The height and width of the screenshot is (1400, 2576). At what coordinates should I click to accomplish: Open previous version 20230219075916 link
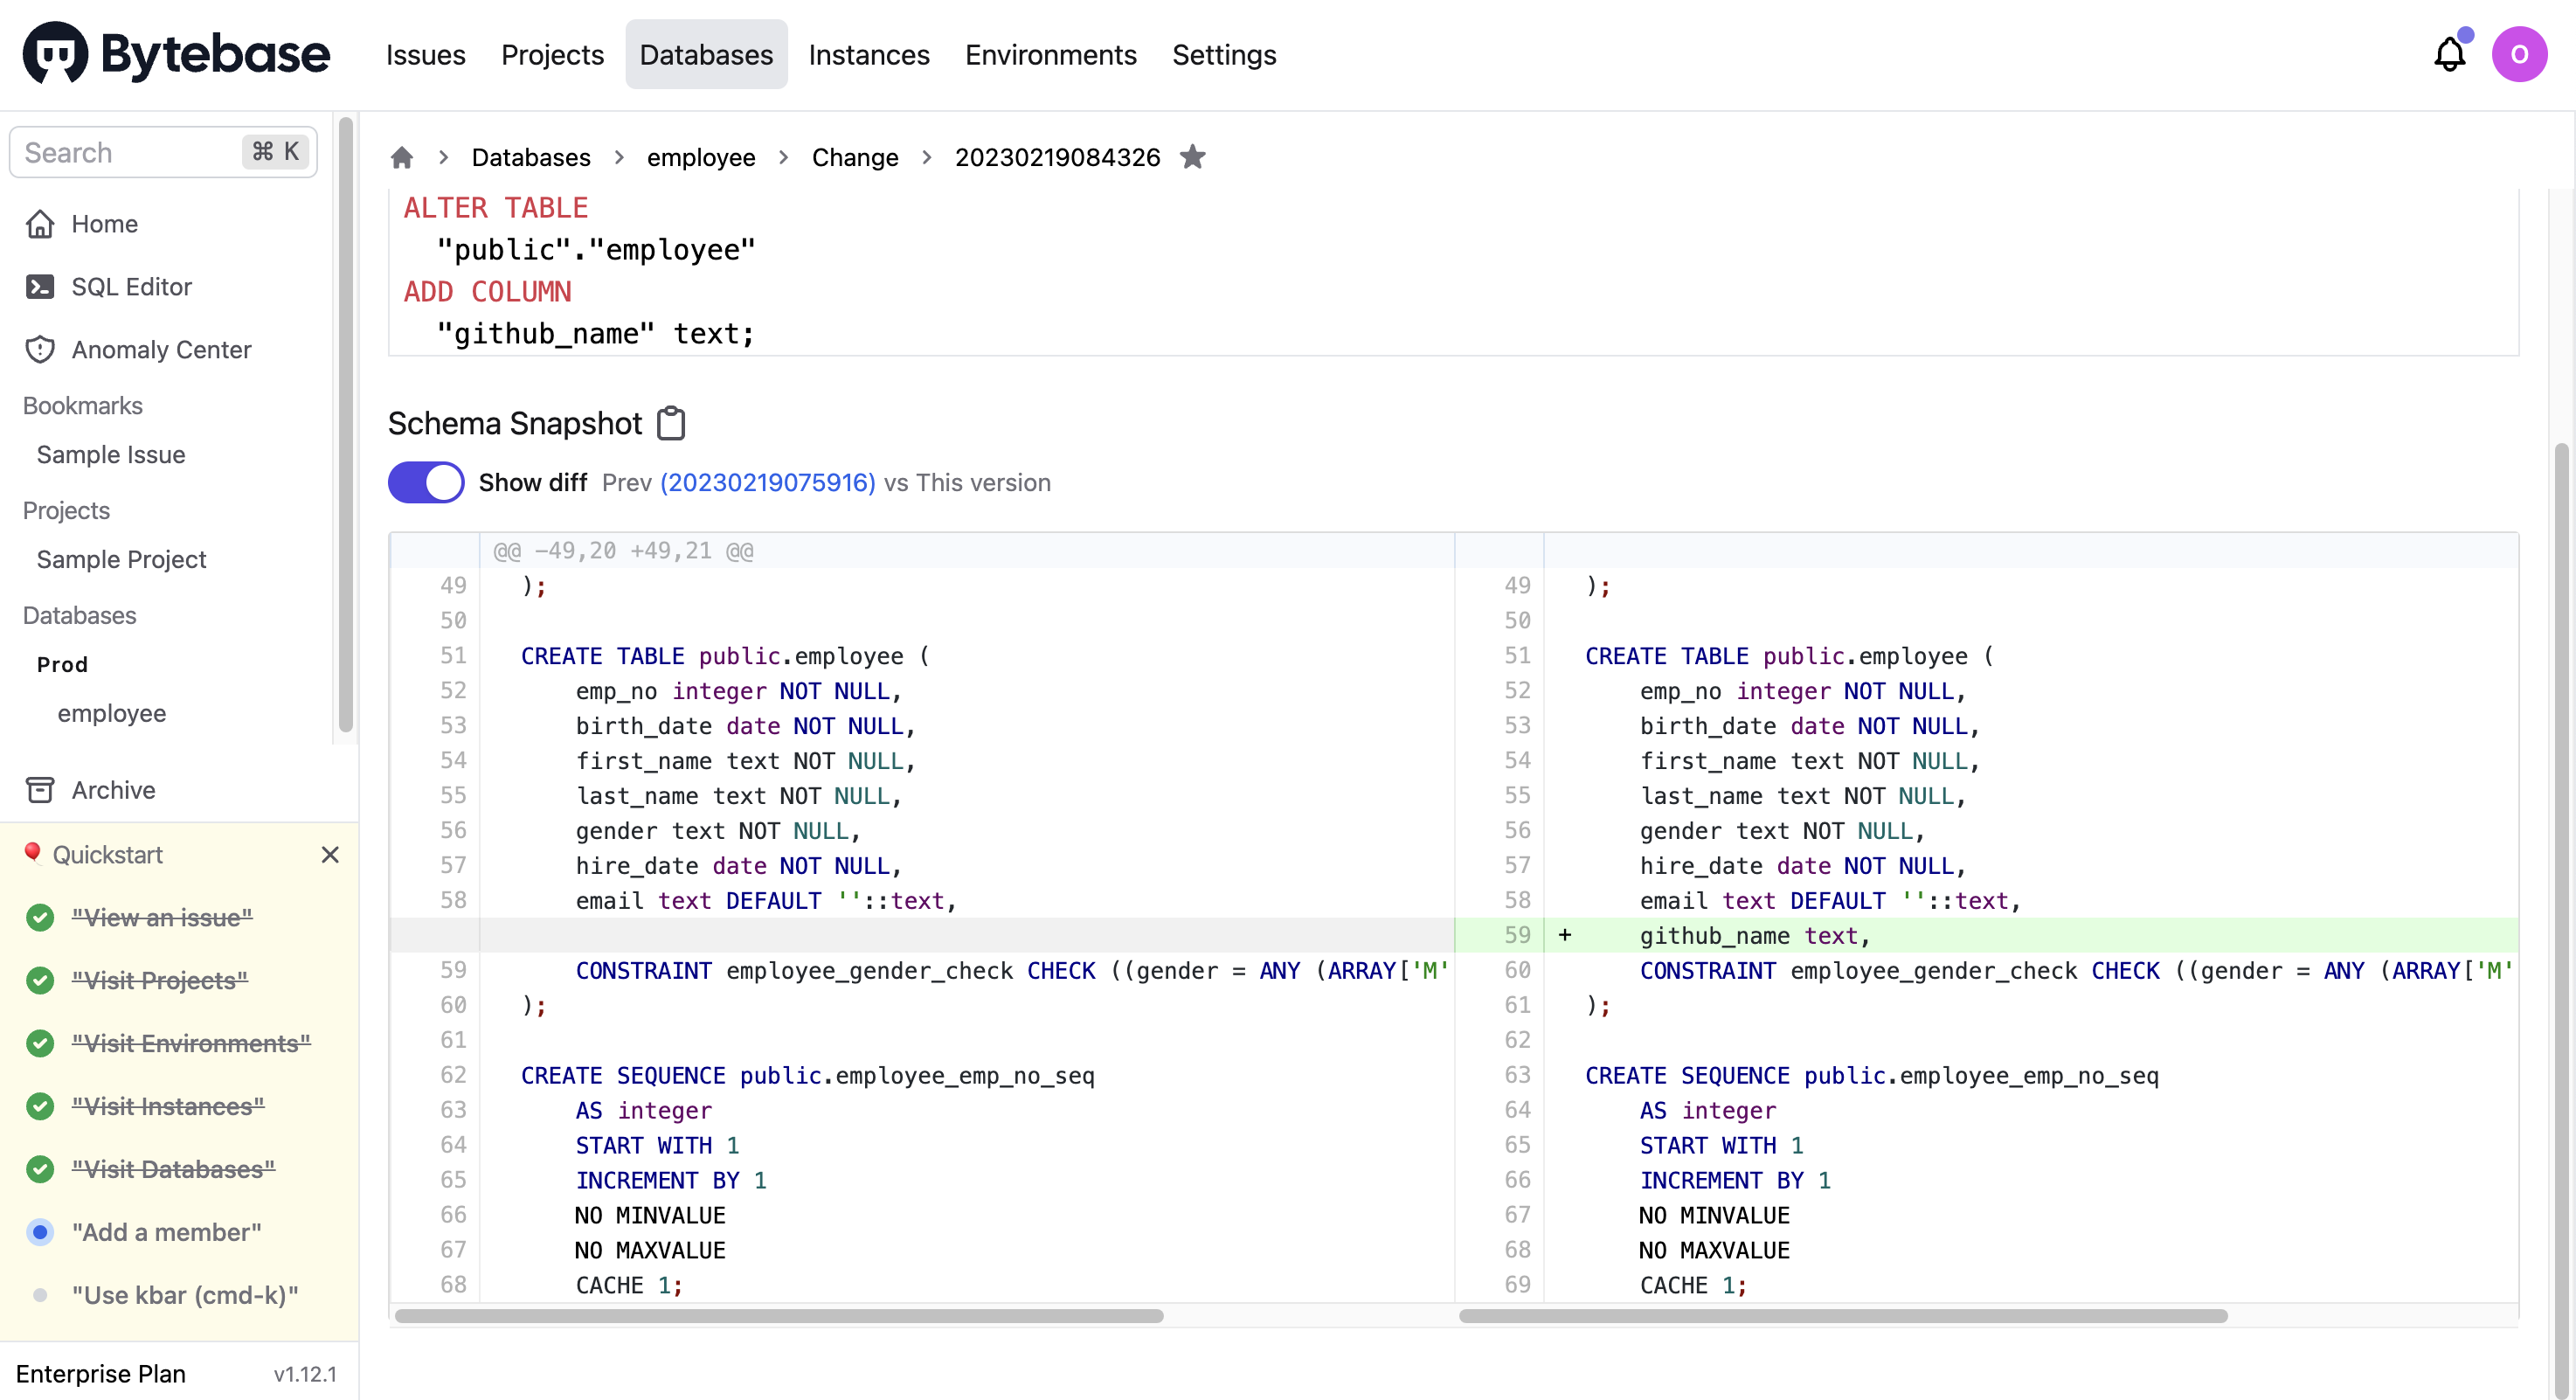pyautogui.click(x=767, y=483)
